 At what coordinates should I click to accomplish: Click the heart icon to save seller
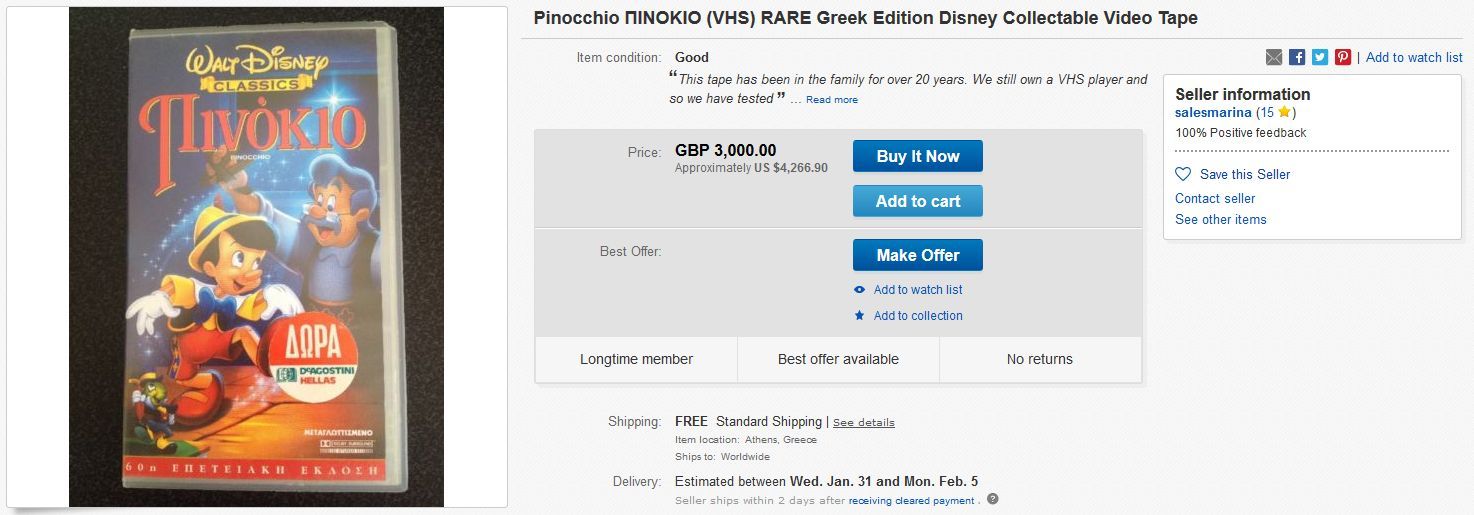coord(1183,174)
